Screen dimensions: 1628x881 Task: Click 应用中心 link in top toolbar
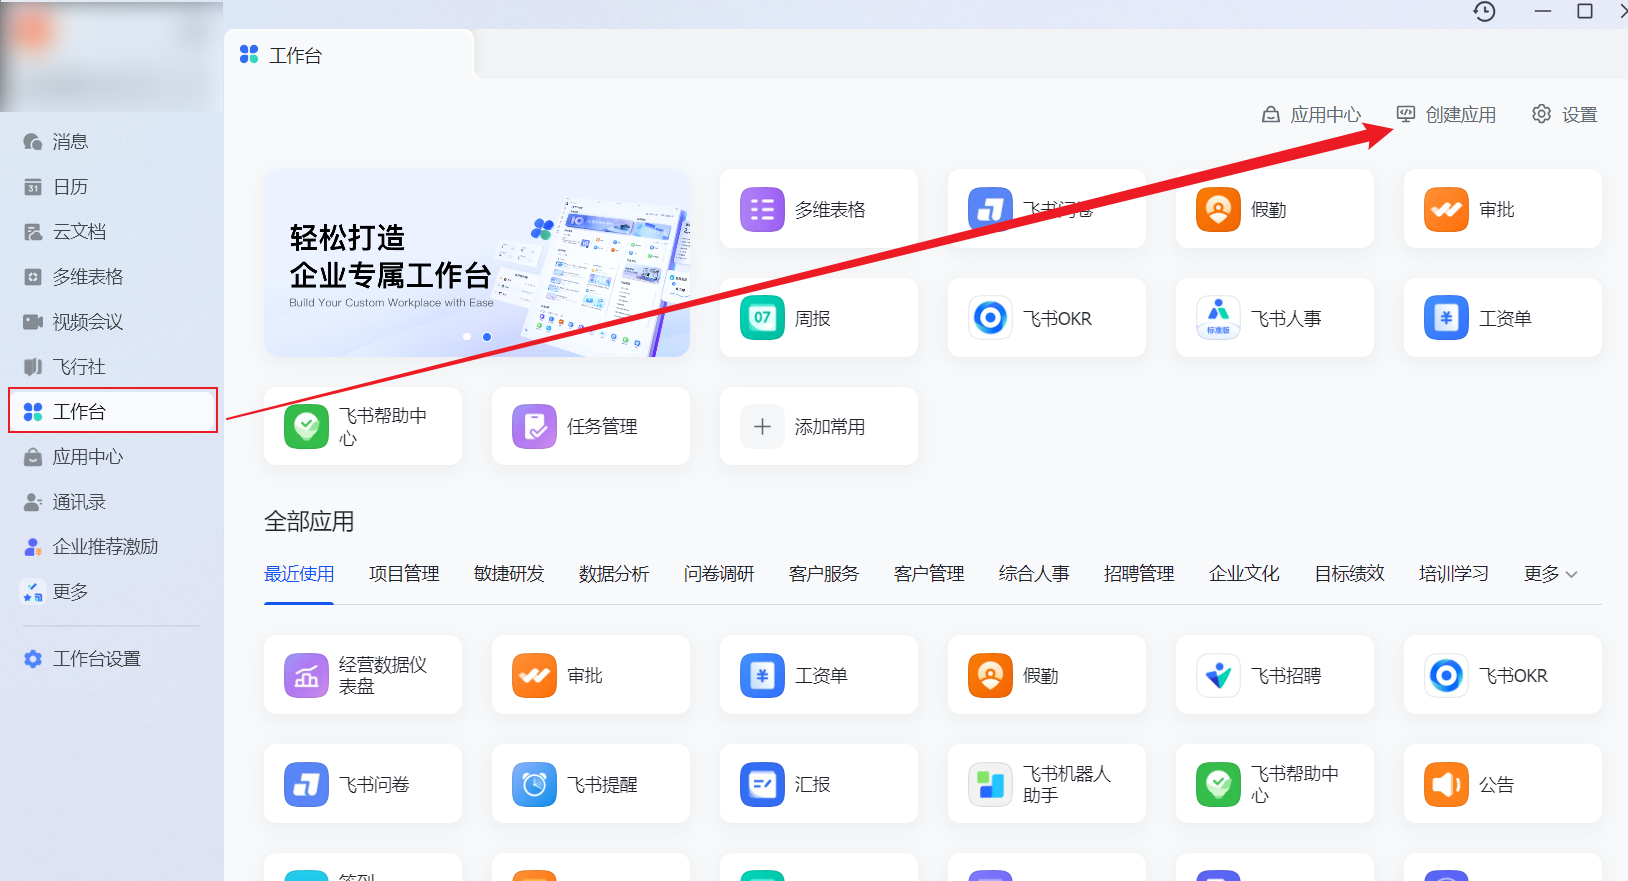point(1311,115)
